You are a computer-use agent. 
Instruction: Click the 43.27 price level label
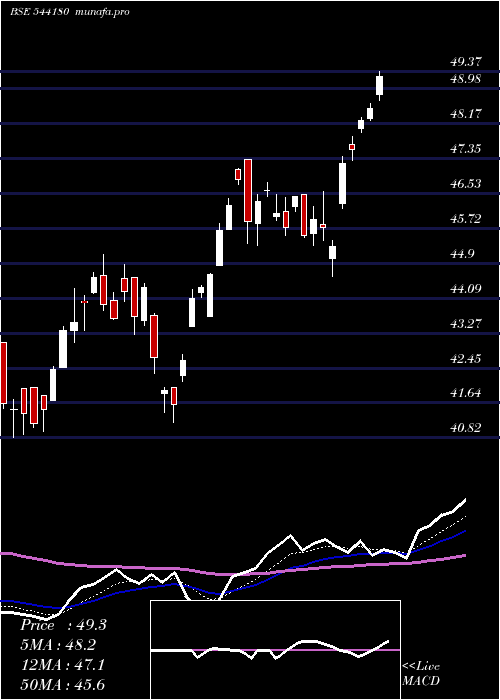(x=465, y=323)
